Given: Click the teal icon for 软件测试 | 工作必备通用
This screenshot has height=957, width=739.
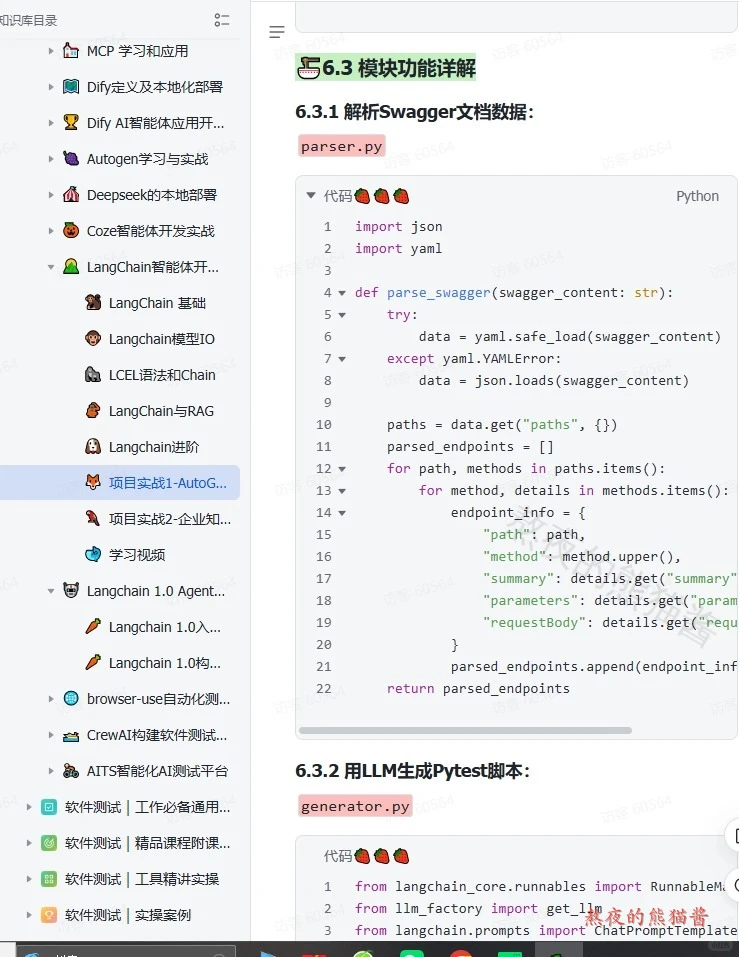Looking at the screenshot, I should [x=49, y=807].
